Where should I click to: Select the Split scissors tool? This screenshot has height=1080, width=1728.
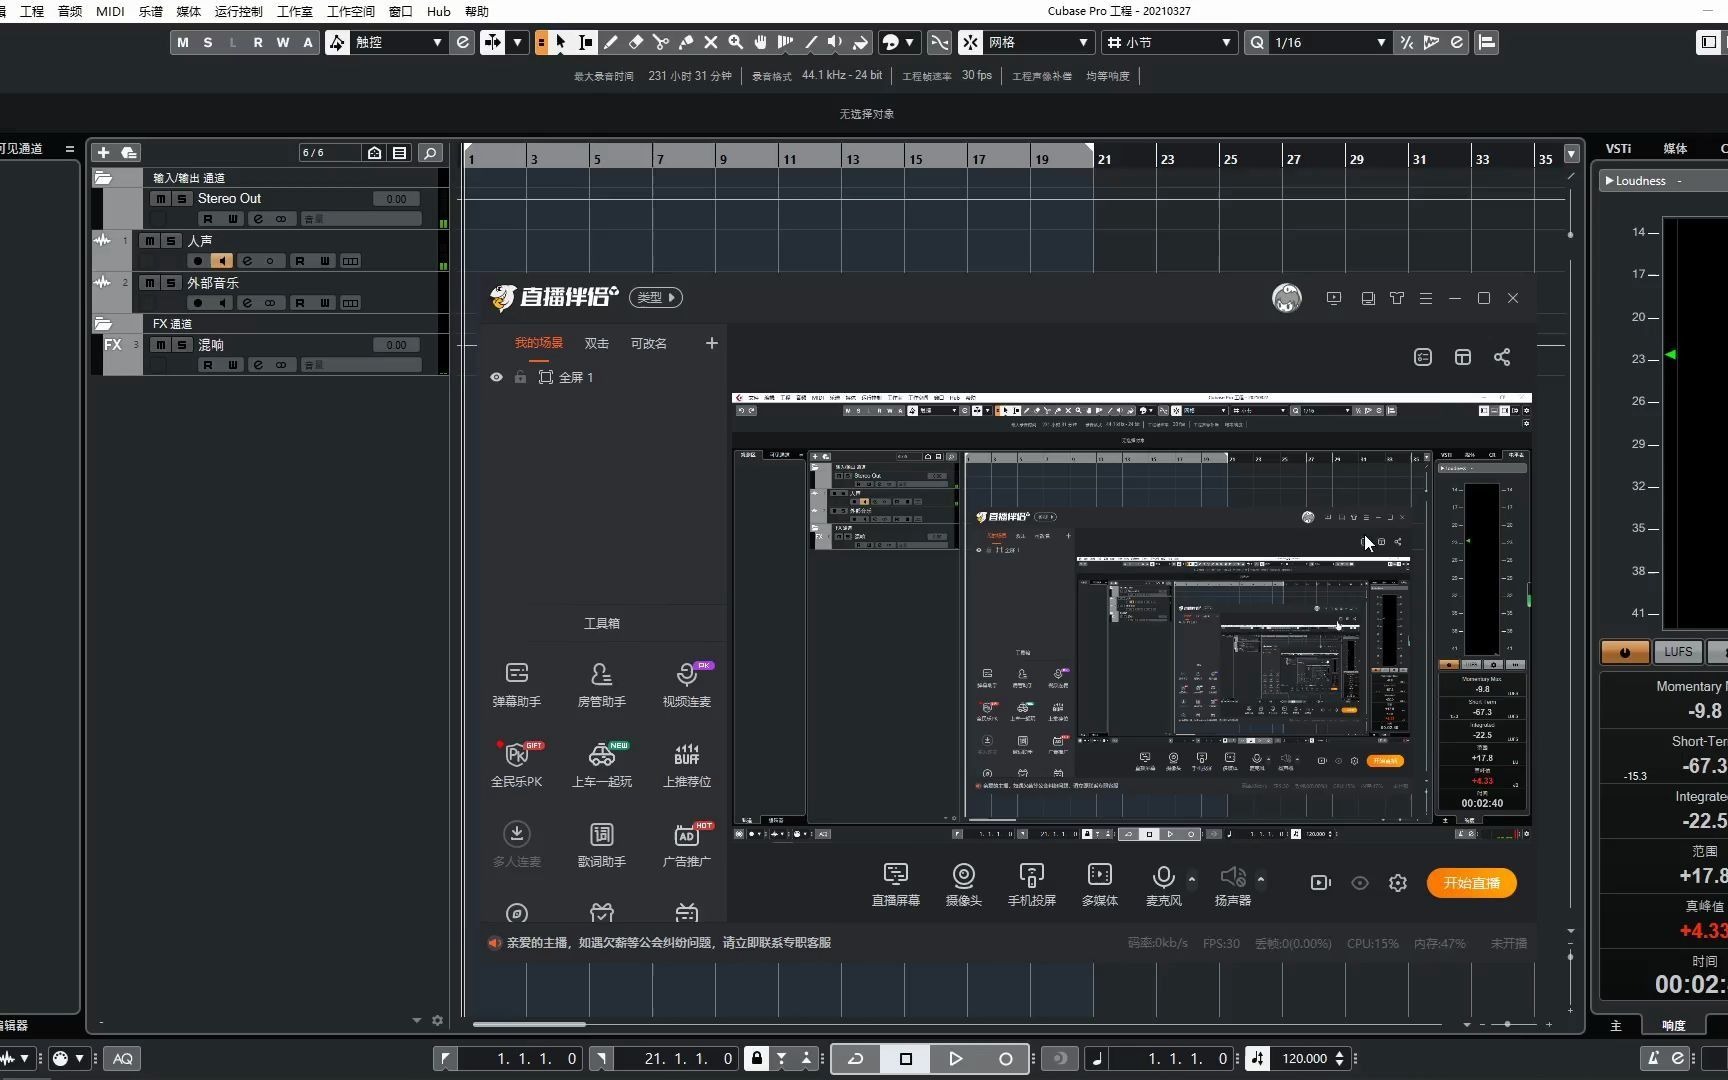pos(661,42)
